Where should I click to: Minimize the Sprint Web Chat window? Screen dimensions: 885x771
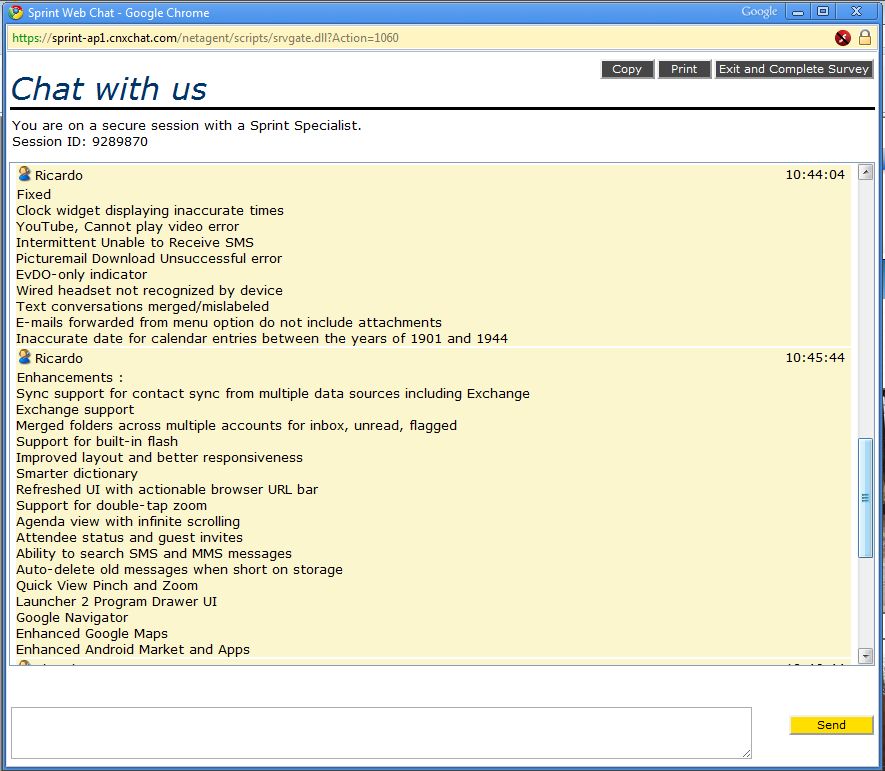[x=798, y=12]
